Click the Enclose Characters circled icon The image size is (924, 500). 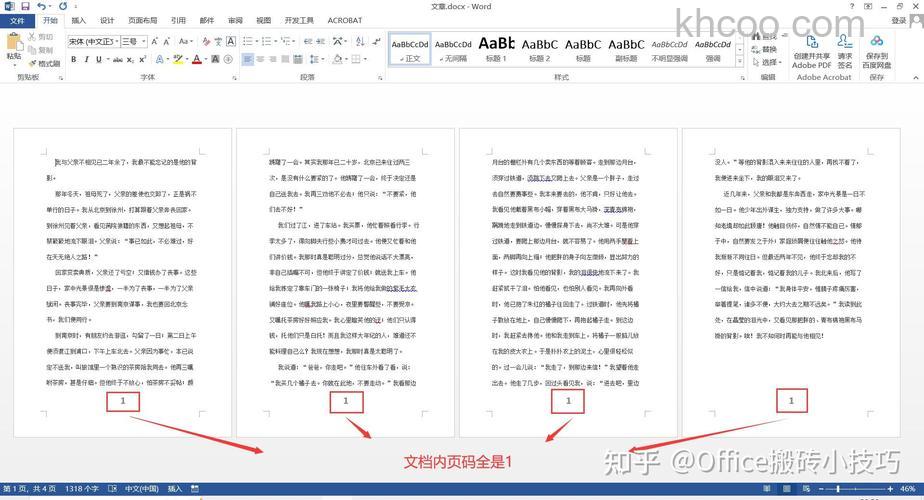point(228,60)
